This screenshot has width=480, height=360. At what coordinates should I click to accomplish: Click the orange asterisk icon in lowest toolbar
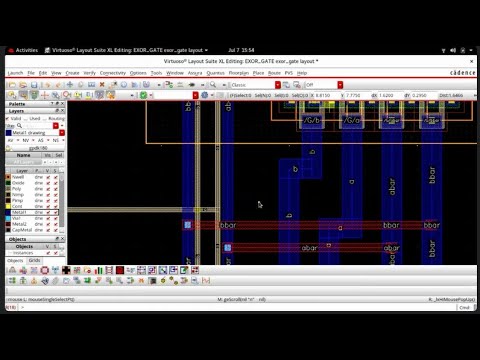(x=141, y=281)
